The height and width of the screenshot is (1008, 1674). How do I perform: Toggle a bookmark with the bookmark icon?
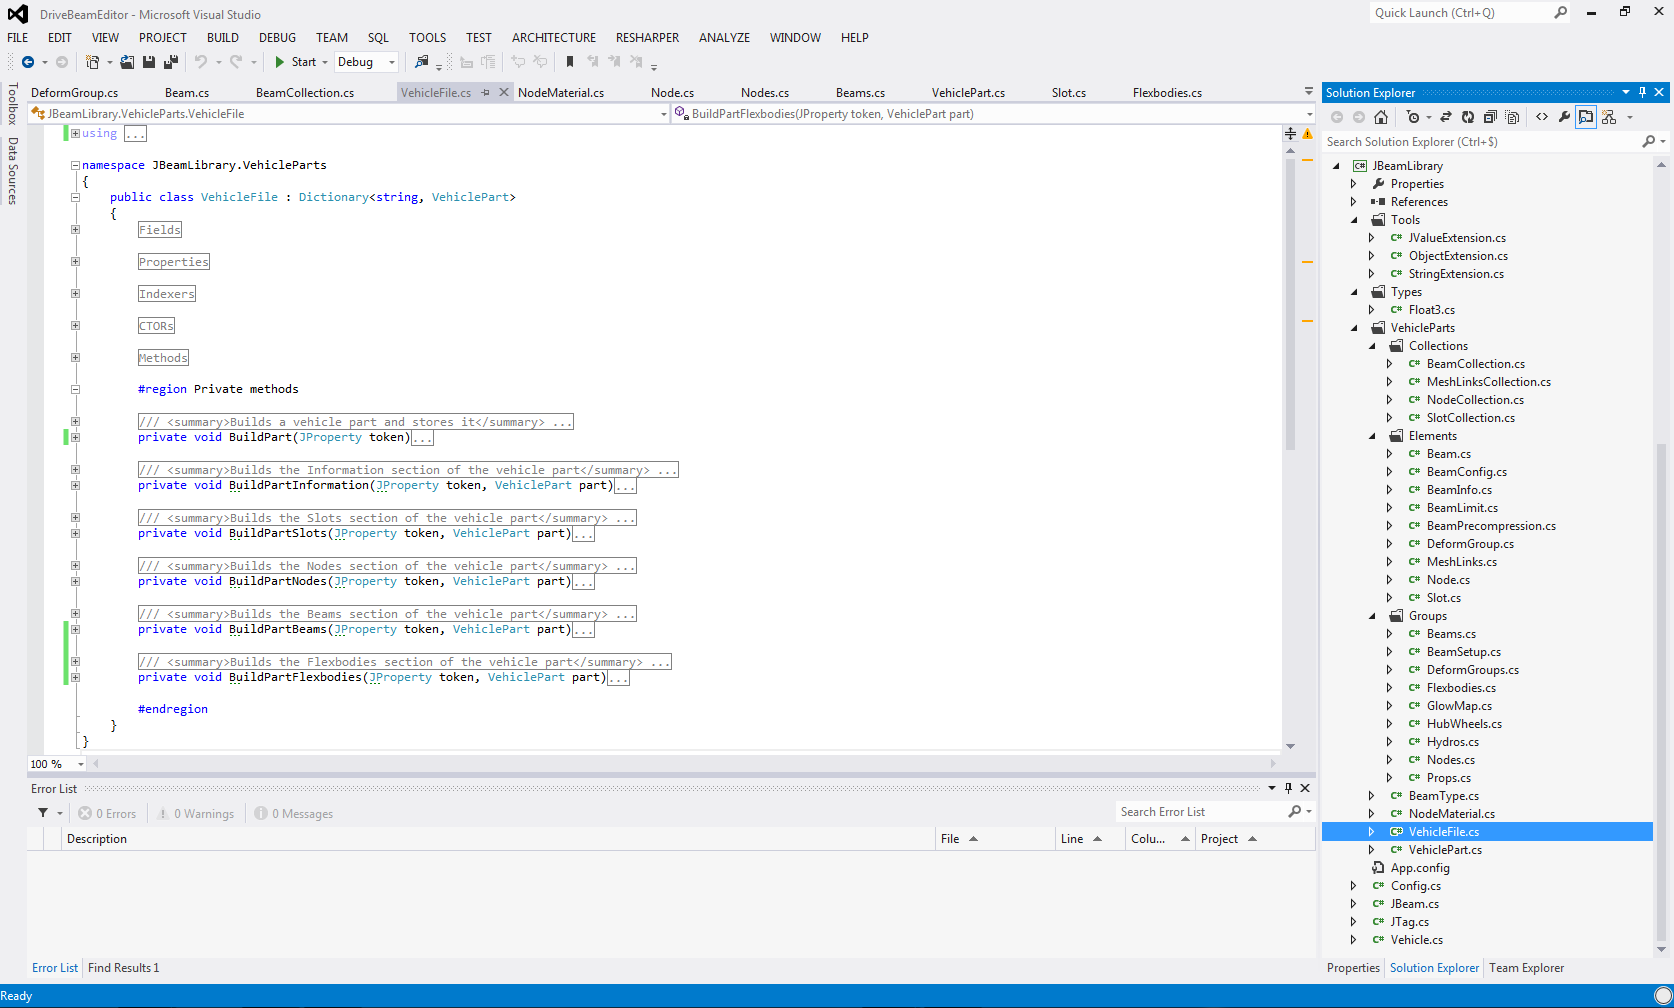pyautogui.click(x=570, y=62)
